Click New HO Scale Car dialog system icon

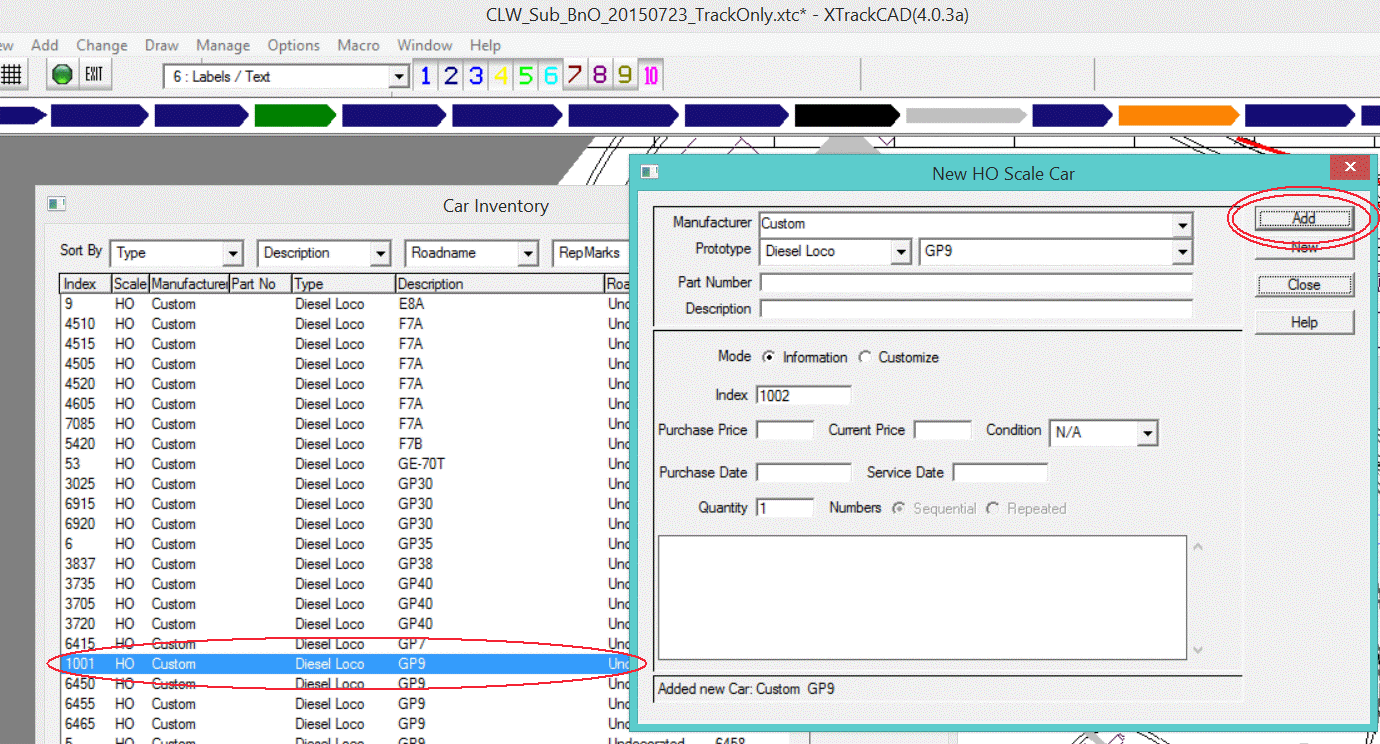click(x=650, y=172)
